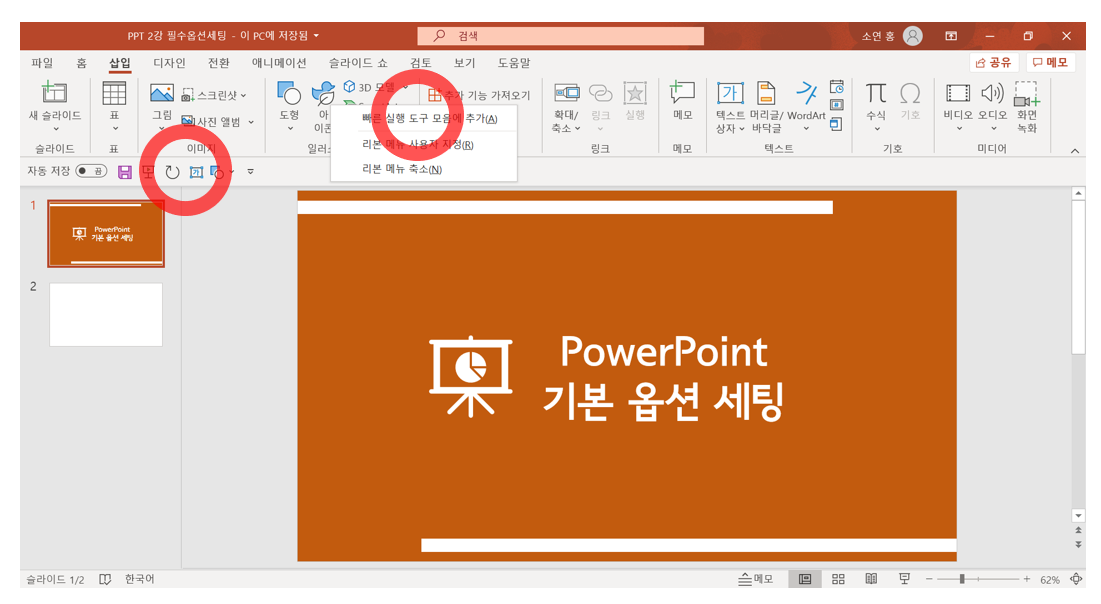
Task: Insert a comment with 메모 ribbon icon
Action: click(683, 93)
